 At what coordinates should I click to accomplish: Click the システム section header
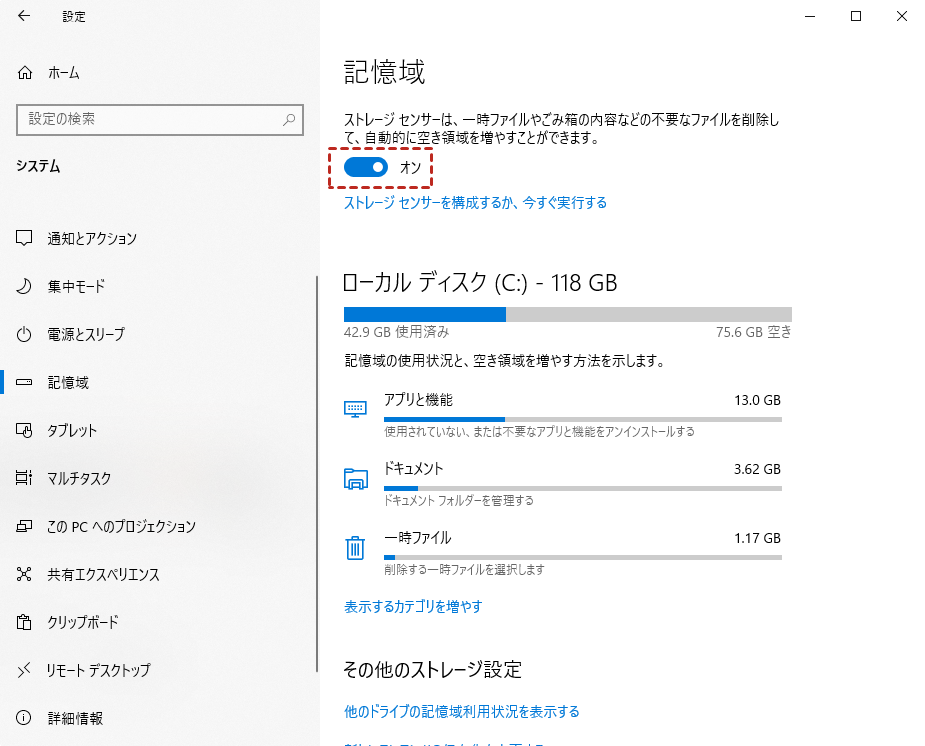(38, 166)
